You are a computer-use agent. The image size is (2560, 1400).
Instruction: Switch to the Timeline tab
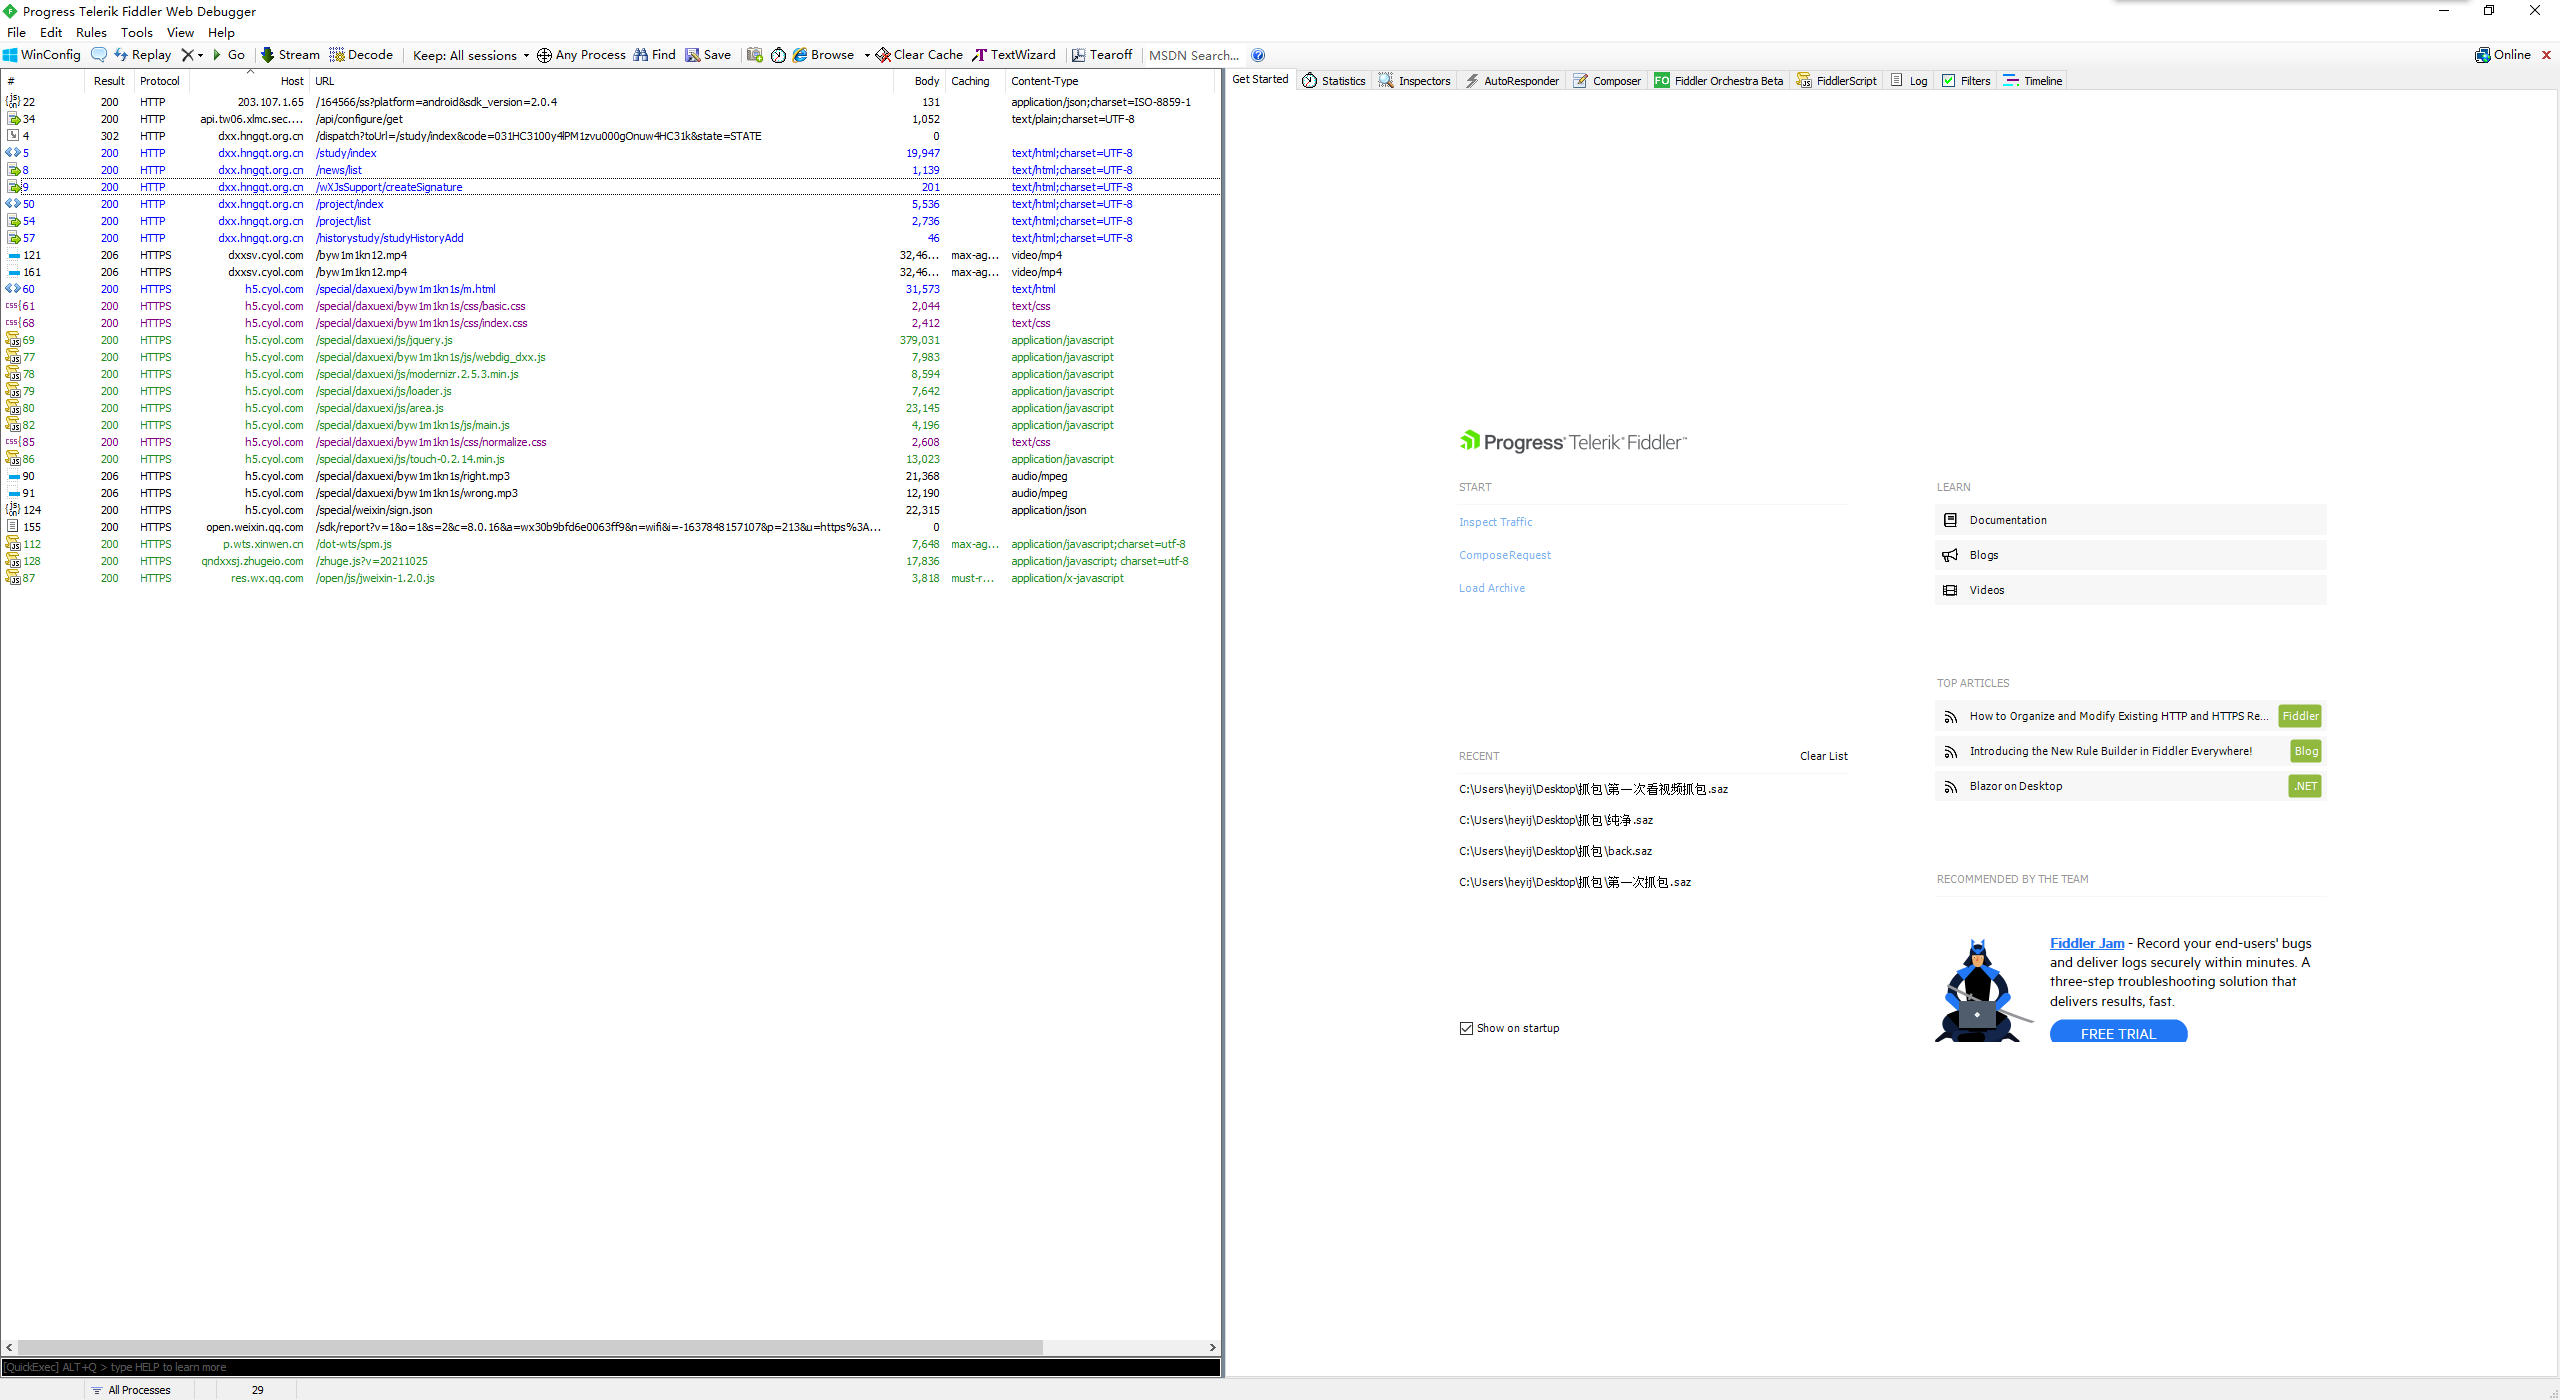click(x=2033, y=81)
